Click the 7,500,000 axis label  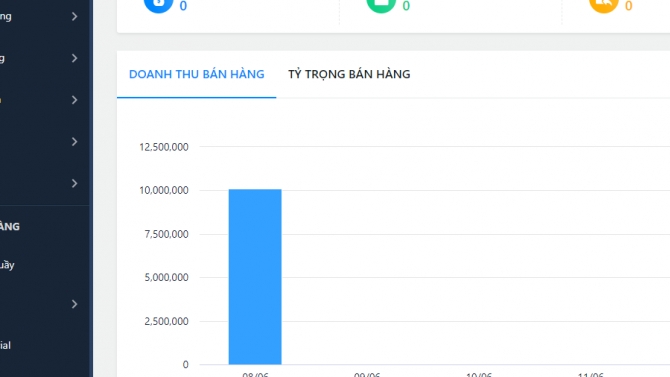[166, 234]
